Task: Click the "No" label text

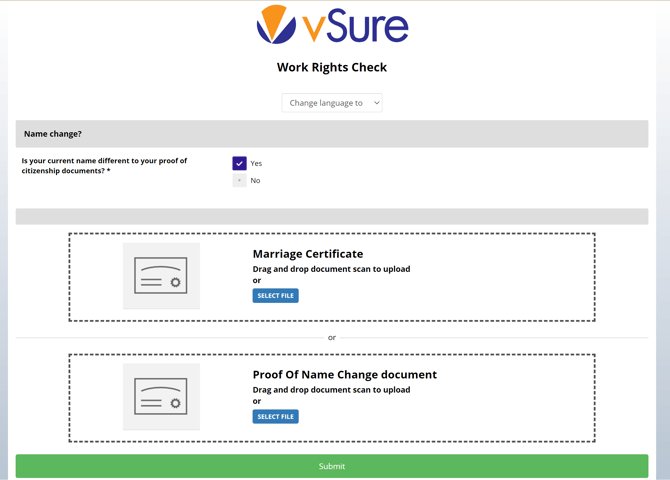Action: pos(256,180)
